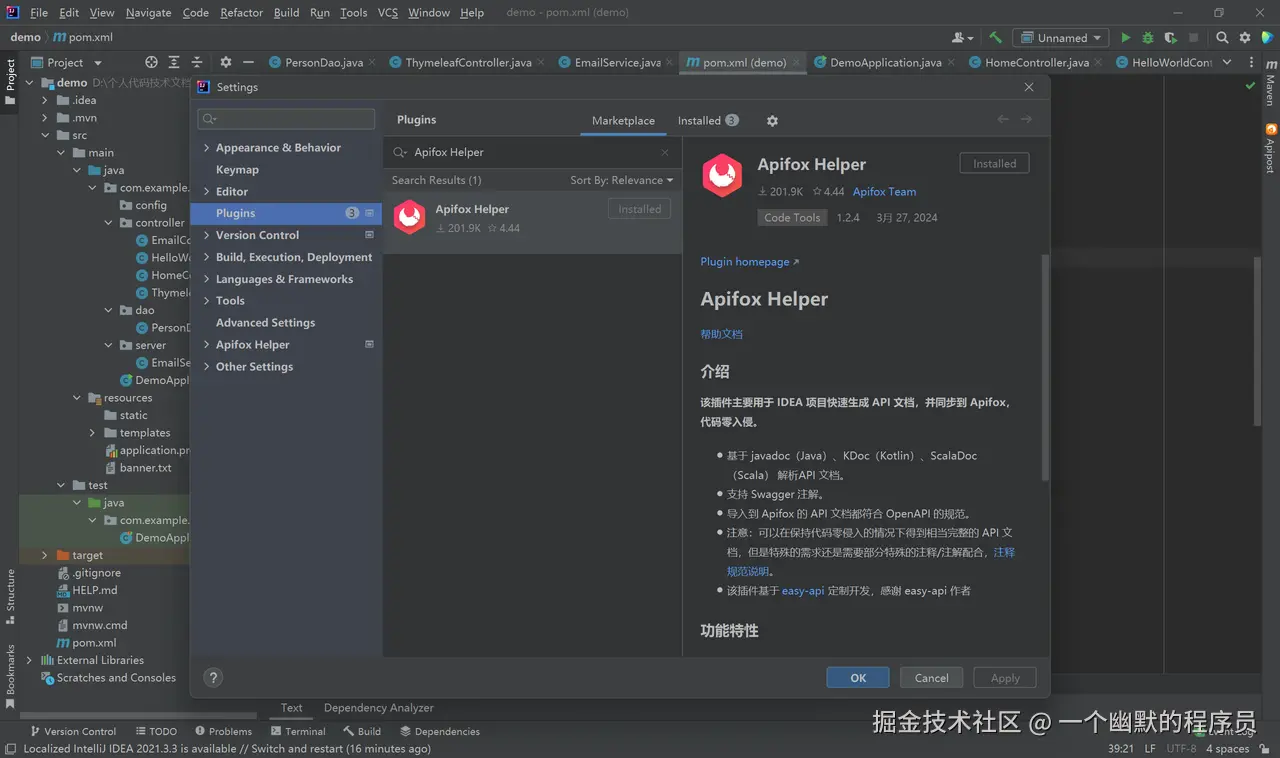Open the Problems tool window
This screenshot has width=1280, height=758.
pos(223,731)
